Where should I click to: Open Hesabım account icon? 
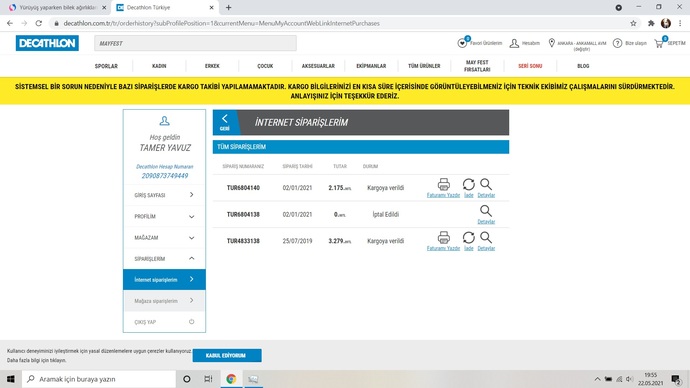(514, 43)
